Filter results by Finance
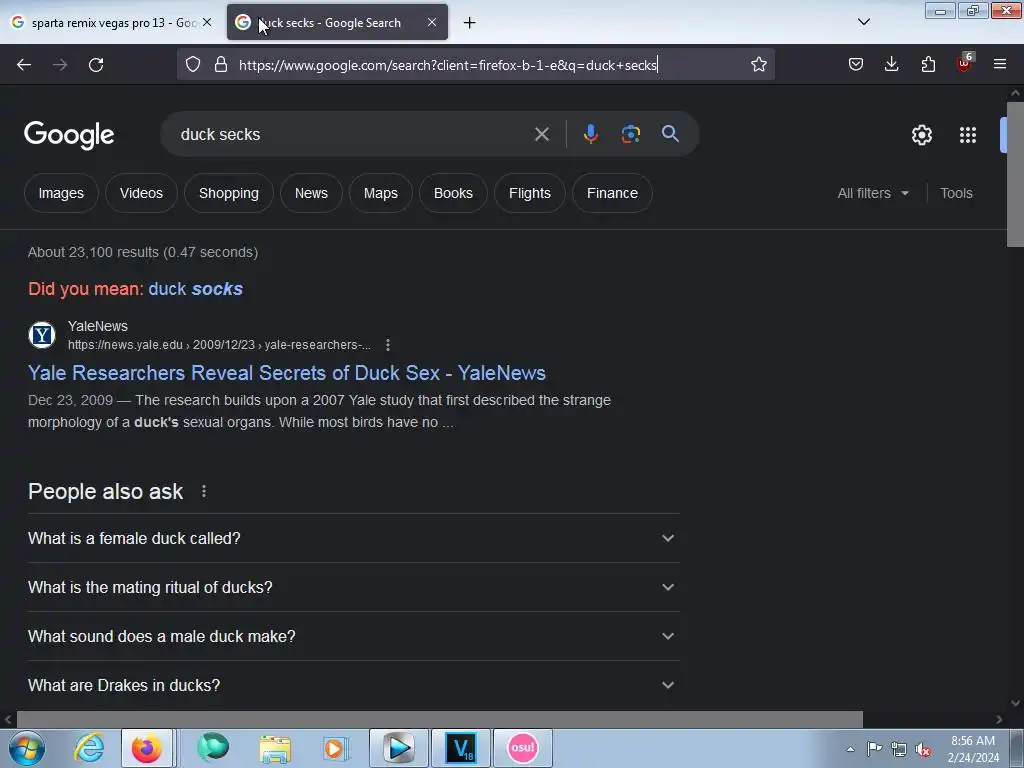Image resolution: width=1024 pixels, height=768 pixels. click(x=612, y=193)
